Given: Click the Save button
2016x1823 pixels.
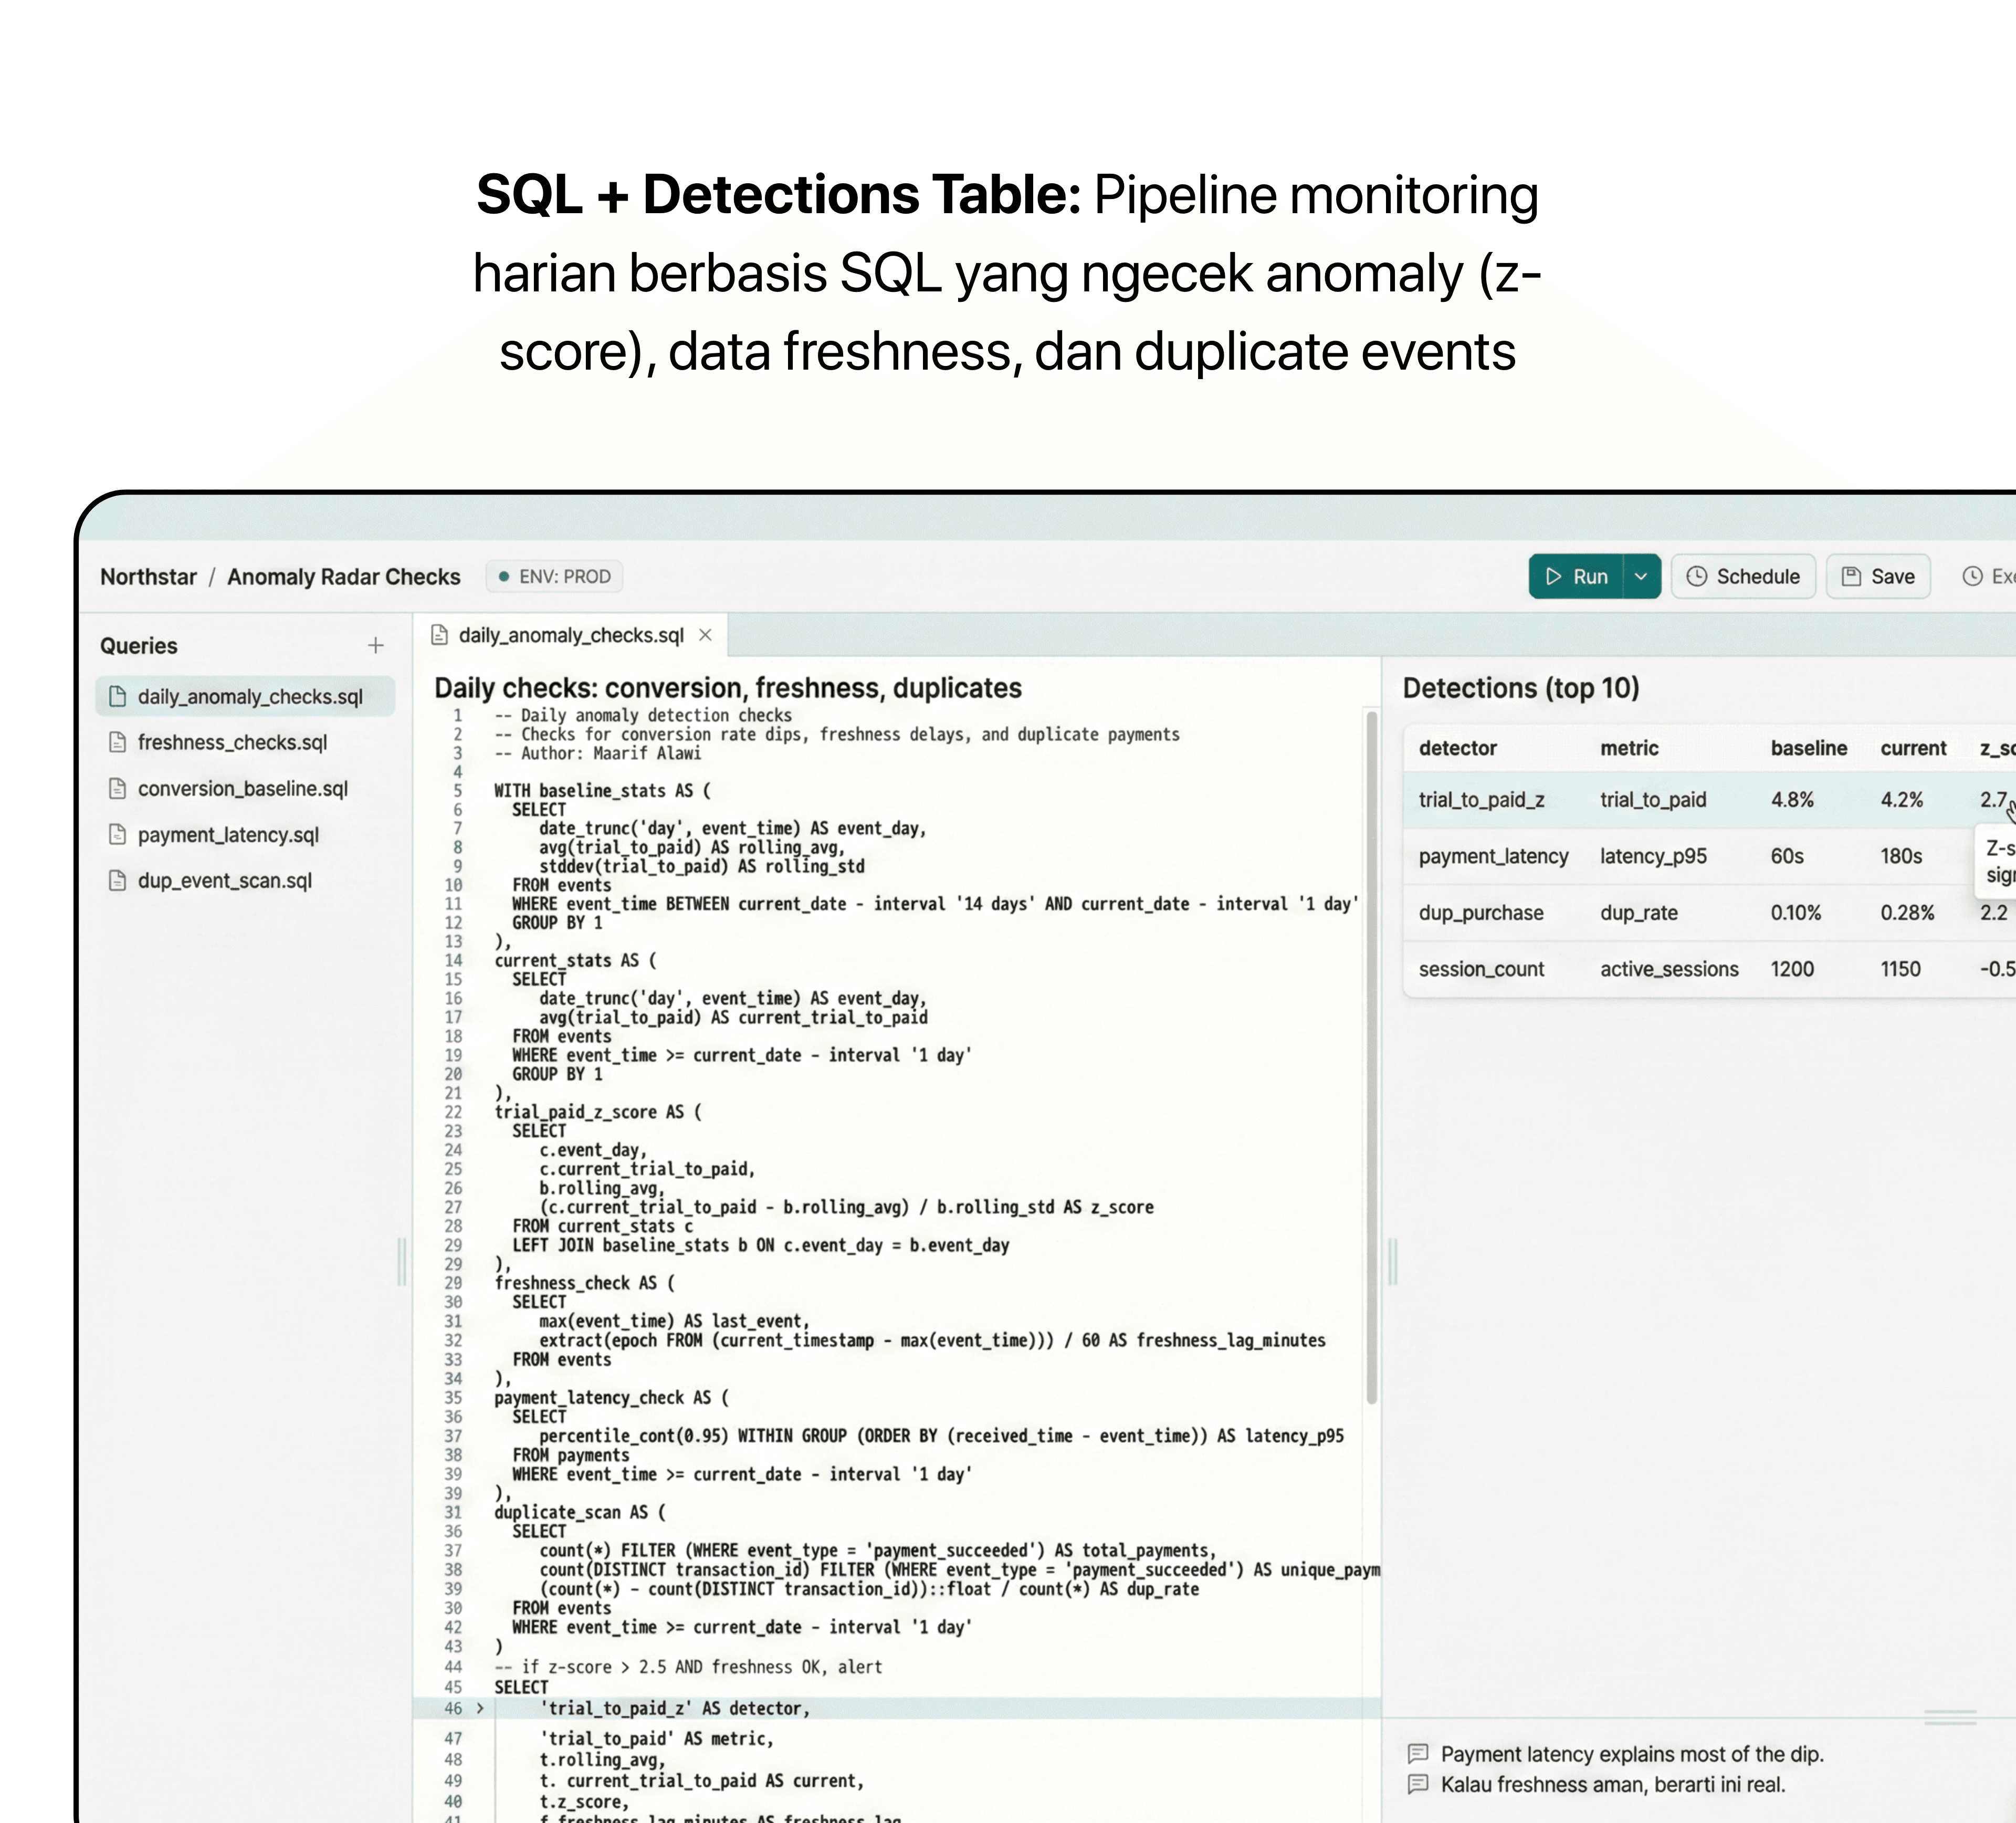Looking at the screenshot, I should 1878,577.
